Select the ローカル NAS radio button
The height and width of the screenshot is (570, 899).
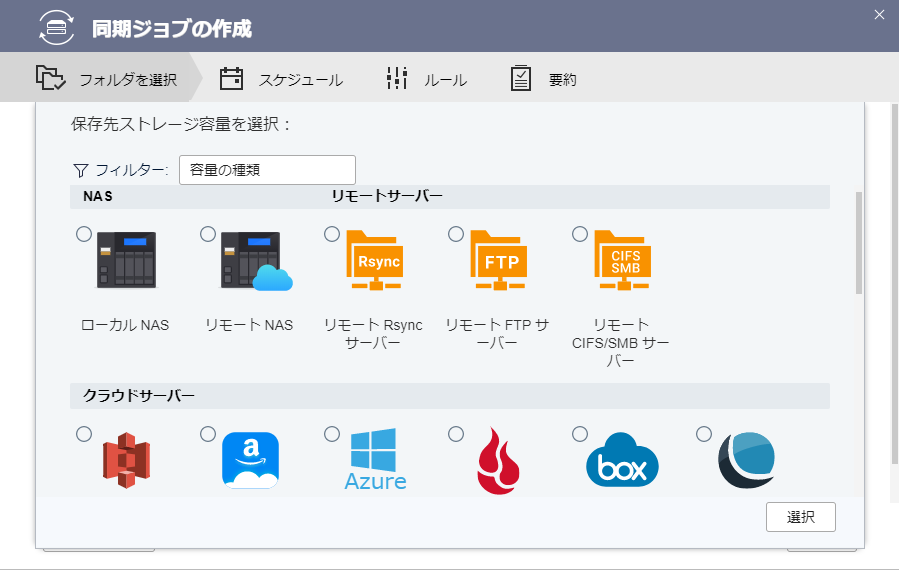tap(84, 234)
